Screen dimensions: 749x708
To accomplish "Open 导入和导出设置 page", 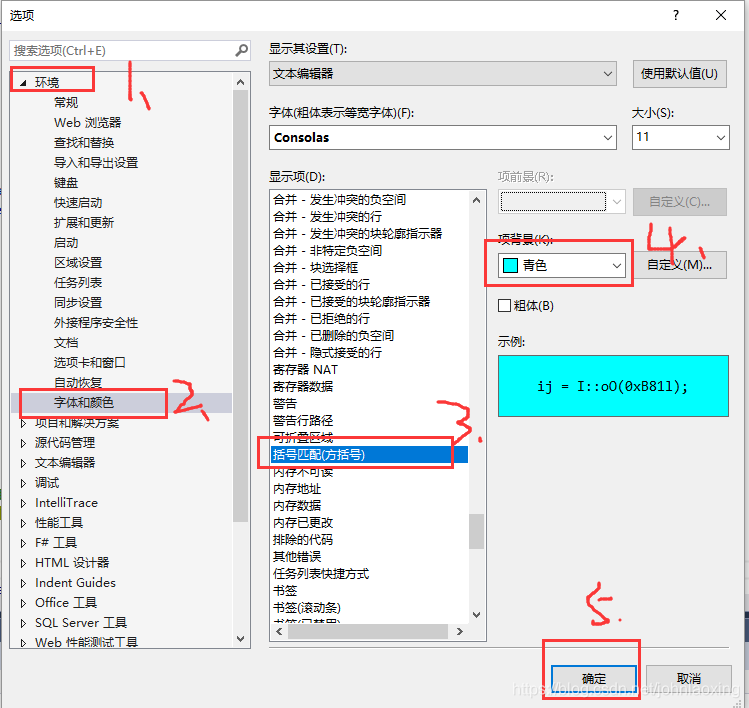I will pos(96,162).
